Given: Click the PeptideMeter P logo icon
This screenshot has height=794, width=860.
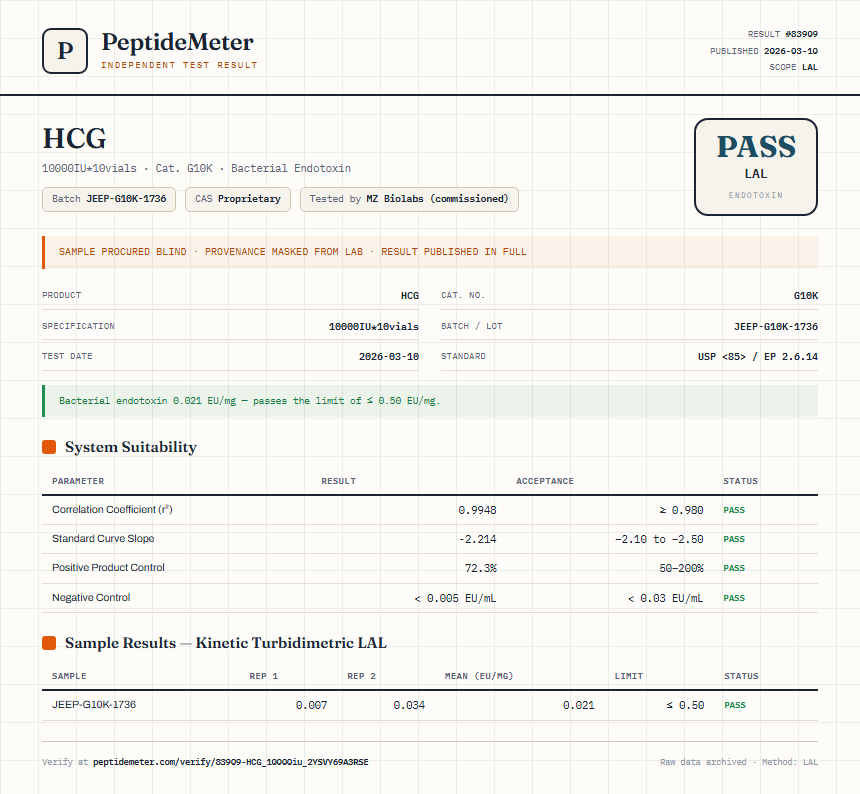Looking at the screenshot, I should coord(65,51).
